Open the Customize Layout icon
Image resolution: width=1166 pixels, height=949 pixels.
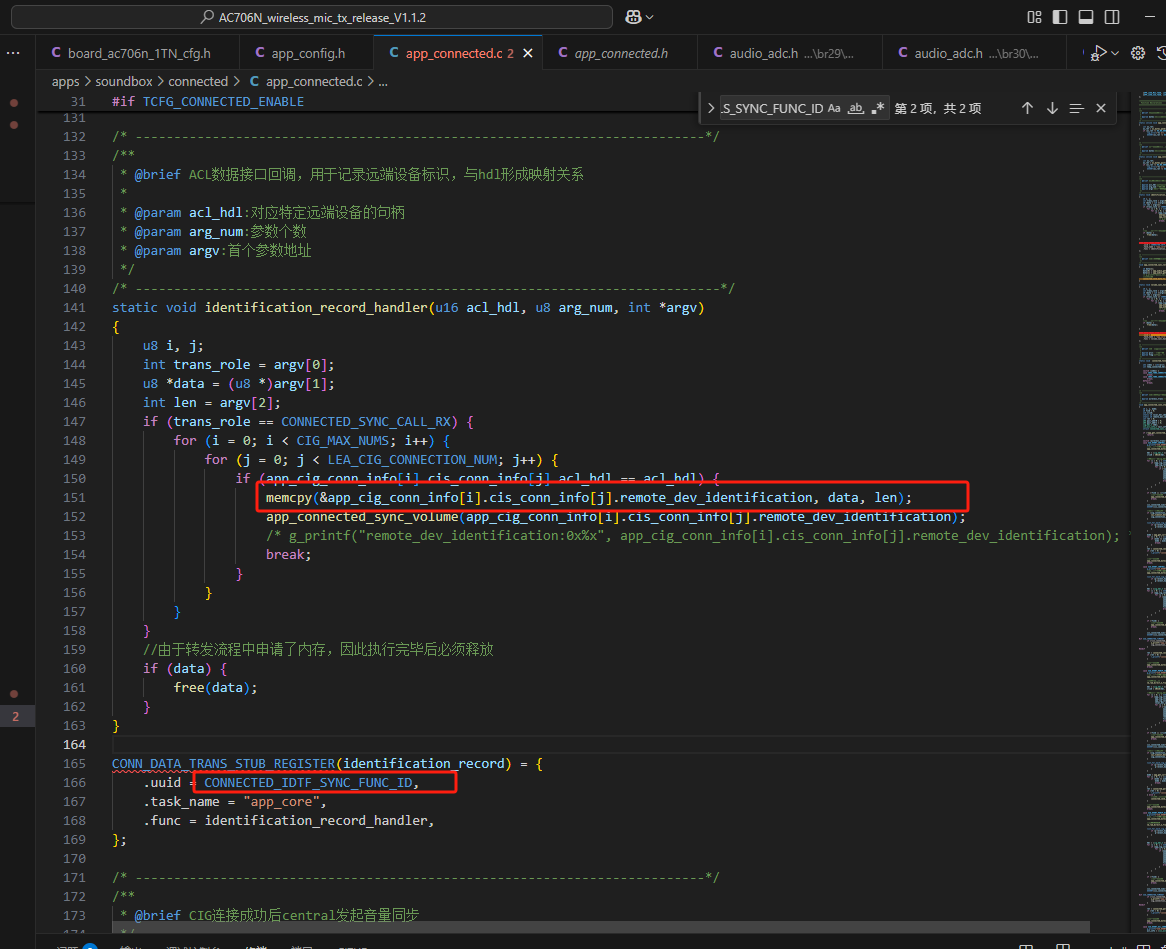point(1034,17)
